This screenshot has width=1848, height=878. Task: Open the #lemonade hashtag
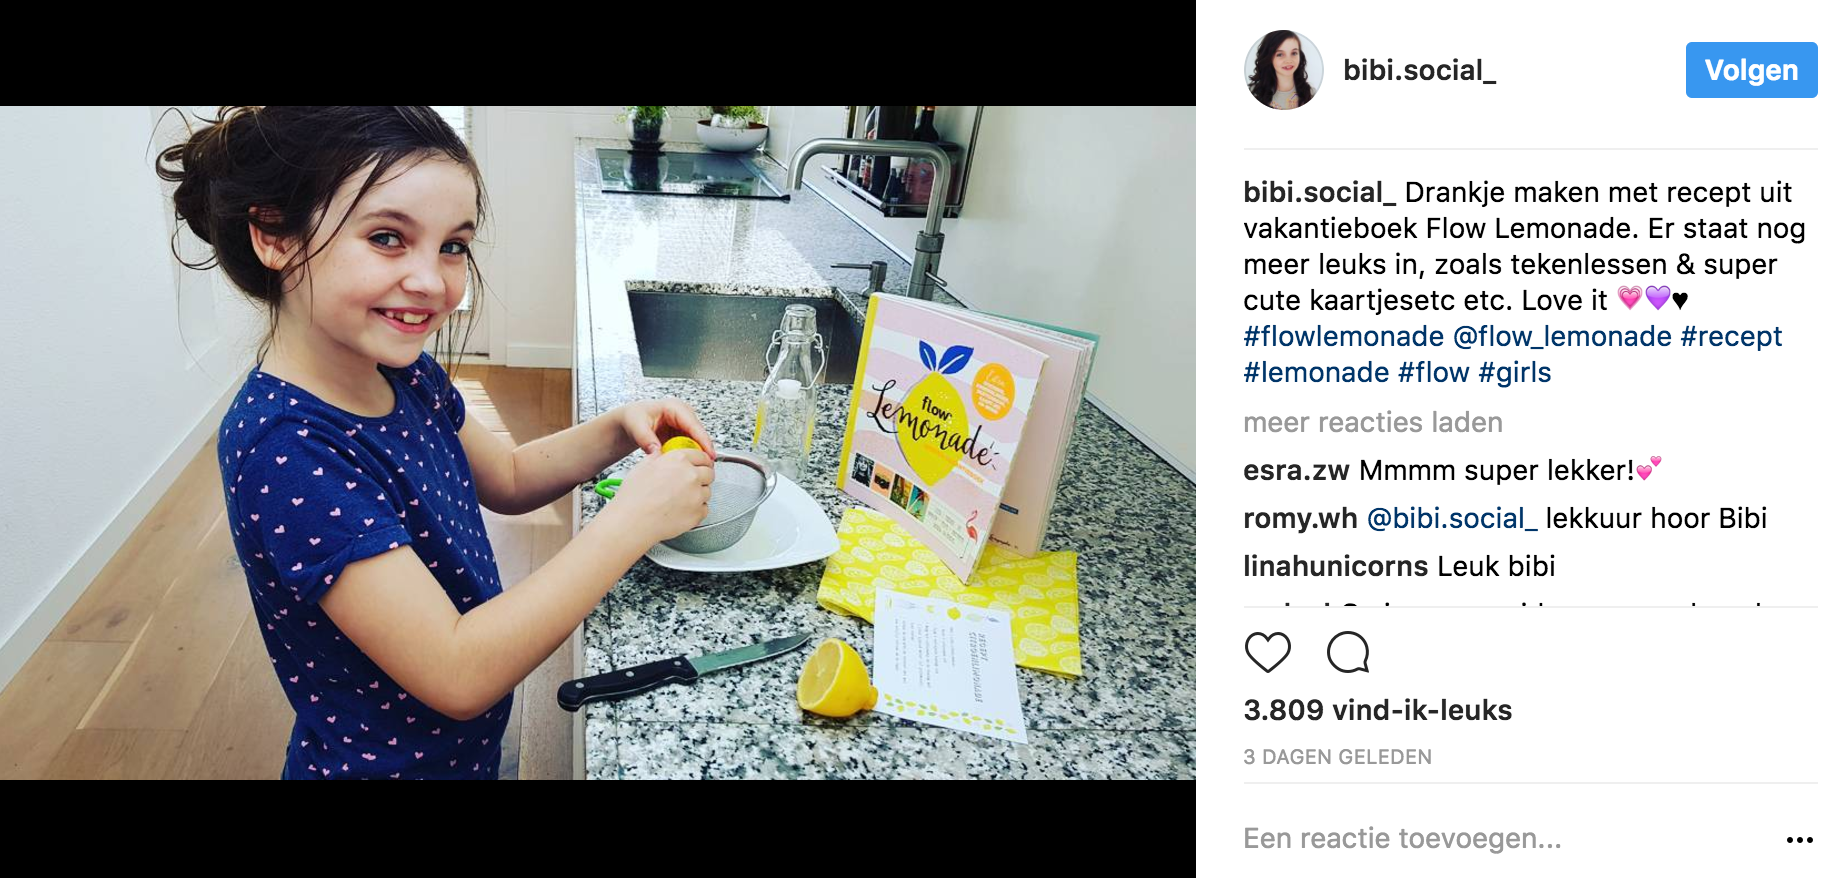1316,372
